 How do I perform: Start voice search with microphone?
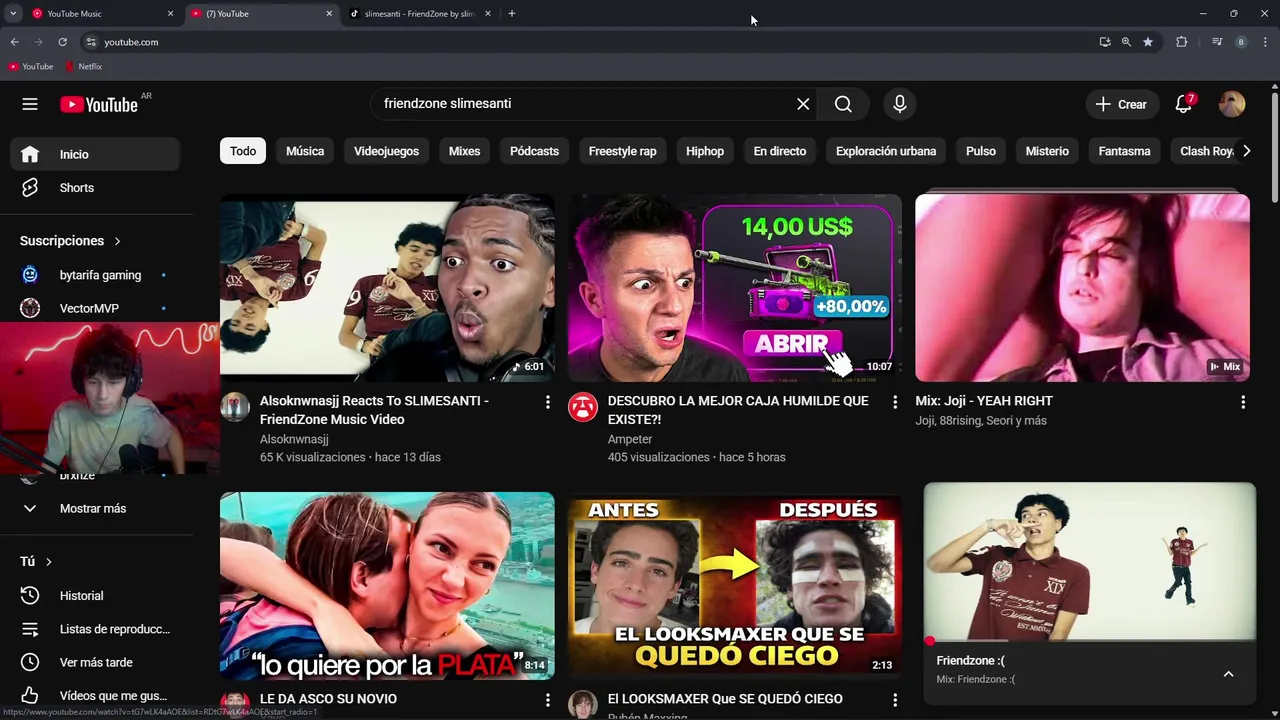tap(900, 104)
